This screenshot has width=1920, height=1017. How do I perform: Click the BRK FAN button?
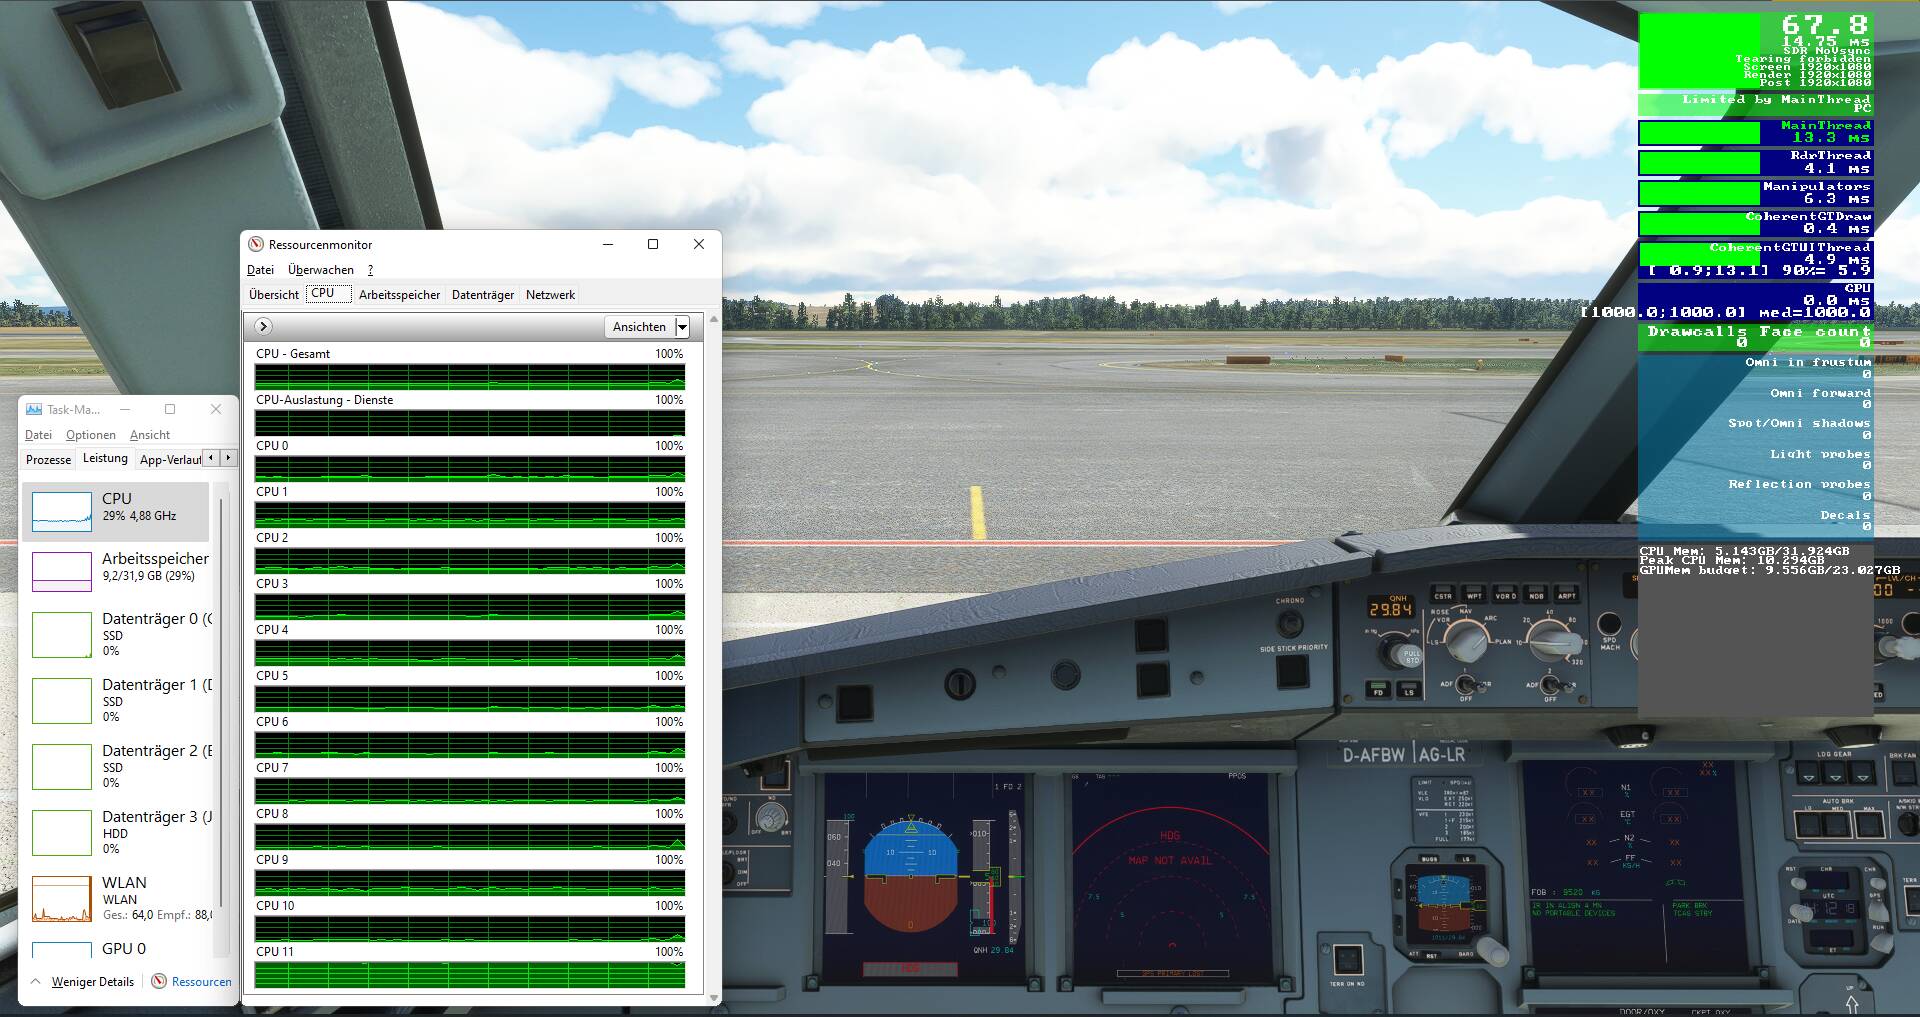1902,775
